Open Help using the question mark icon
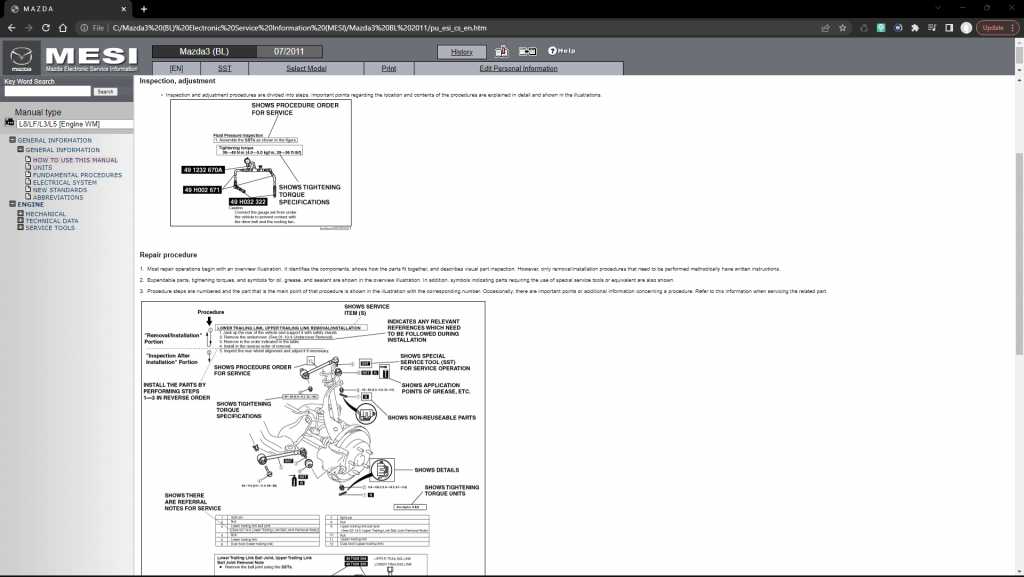This screenshot has width=1024, height=577. [552, 51]
